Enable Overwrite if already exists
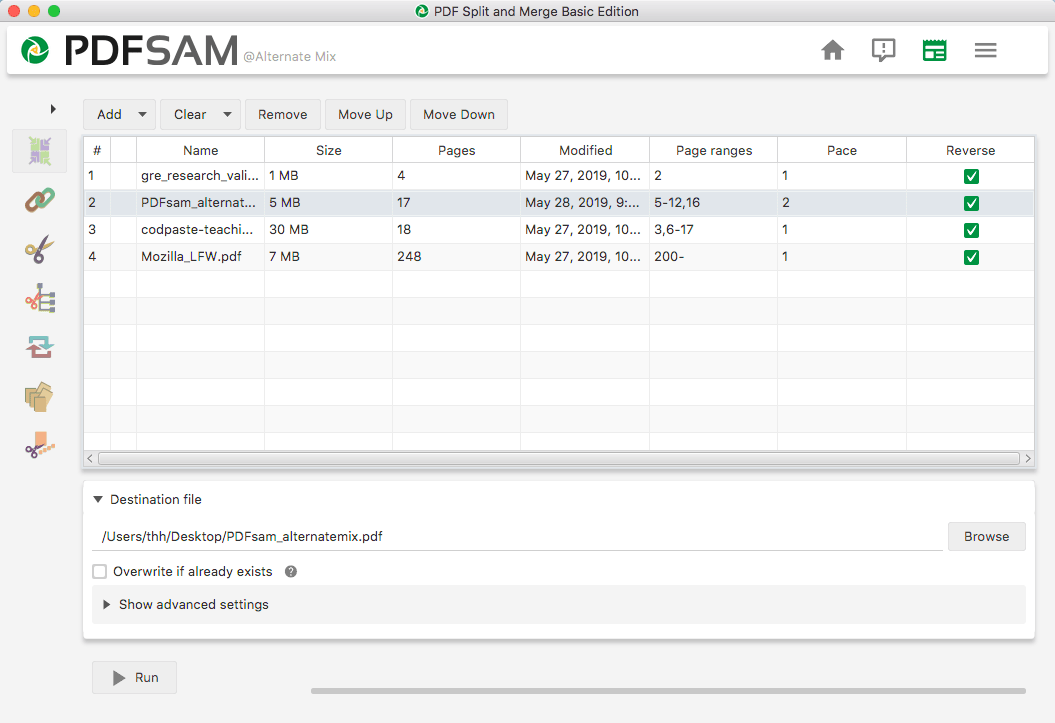Viewport: 1055px width, 723px height. tap(100, 572)
